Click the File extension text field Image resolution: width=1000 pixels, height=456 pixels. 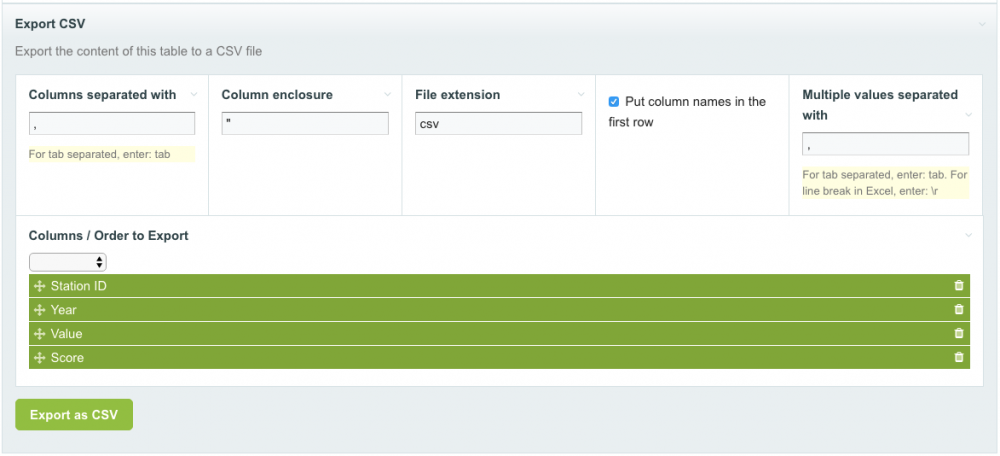[x=498, y=124]
